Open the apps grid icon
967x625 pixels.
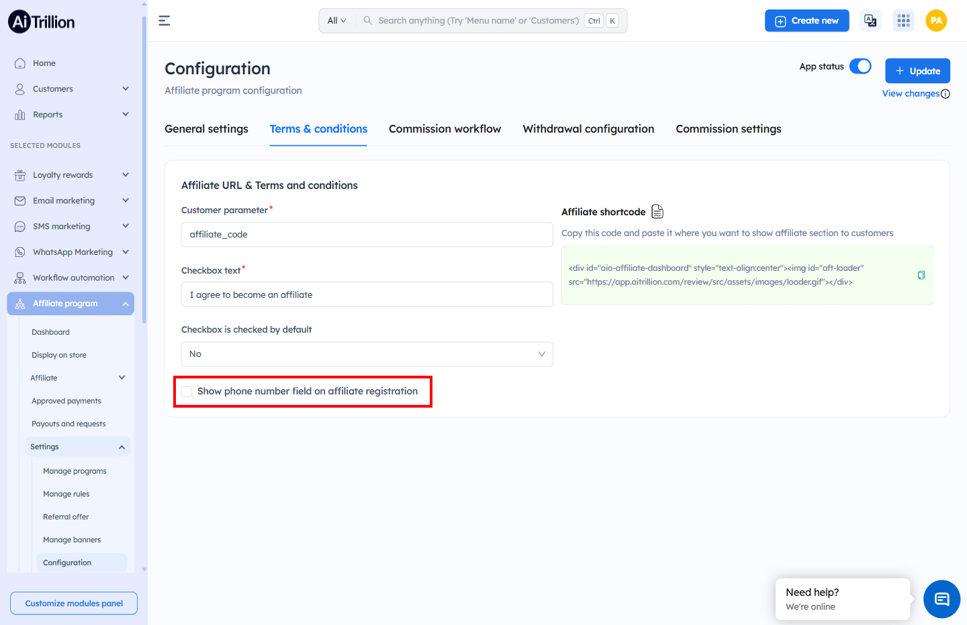click(x=903, y=20)
